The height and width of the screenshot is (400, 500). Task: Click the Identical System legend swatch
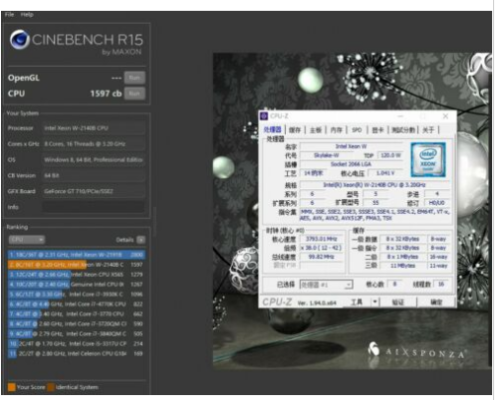pos(51,387)
